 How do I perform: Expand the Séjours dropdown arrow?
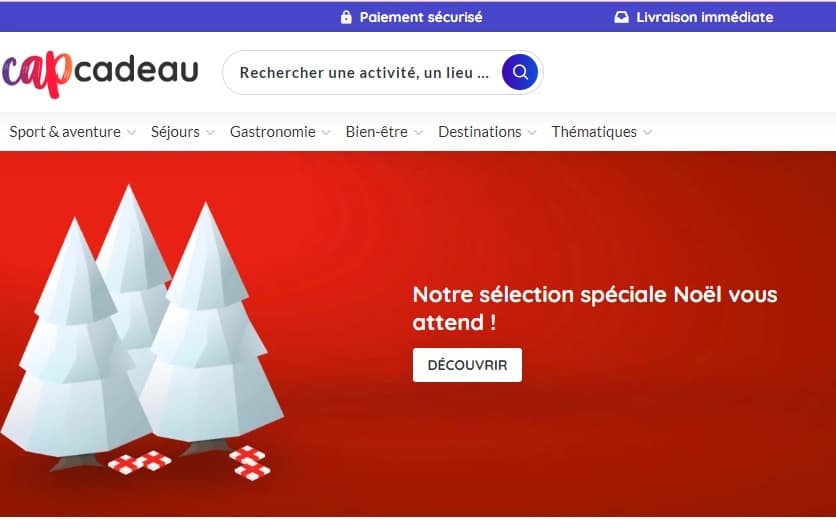click(210, 132)
